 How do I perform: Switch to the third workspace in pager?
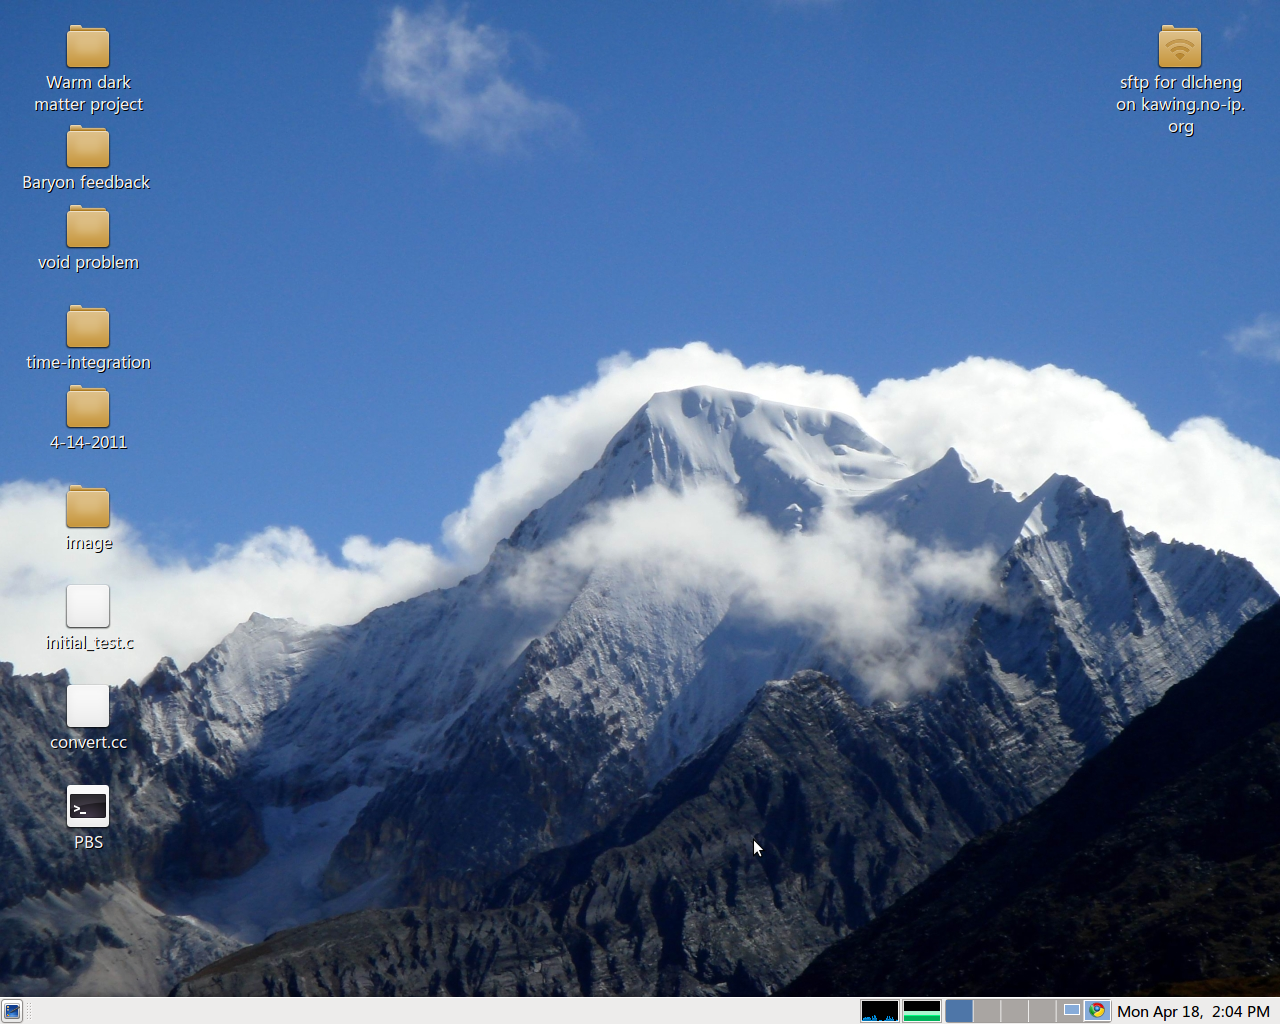click(x=1014, y=1011)
